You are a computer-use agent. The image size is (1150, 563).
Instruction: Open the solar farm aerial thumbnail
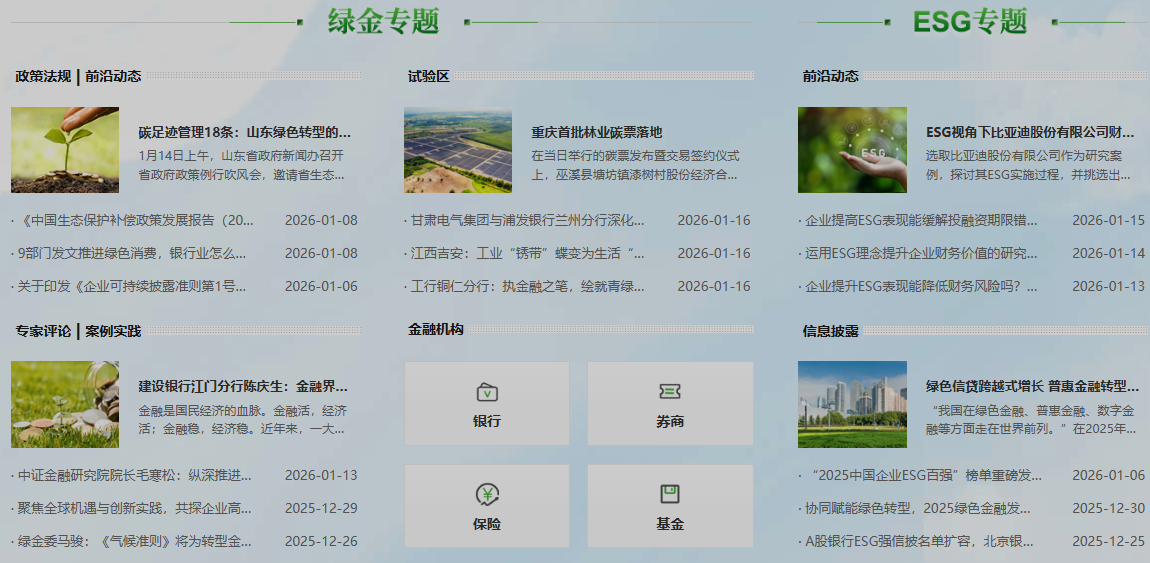[x=458, y=150]
